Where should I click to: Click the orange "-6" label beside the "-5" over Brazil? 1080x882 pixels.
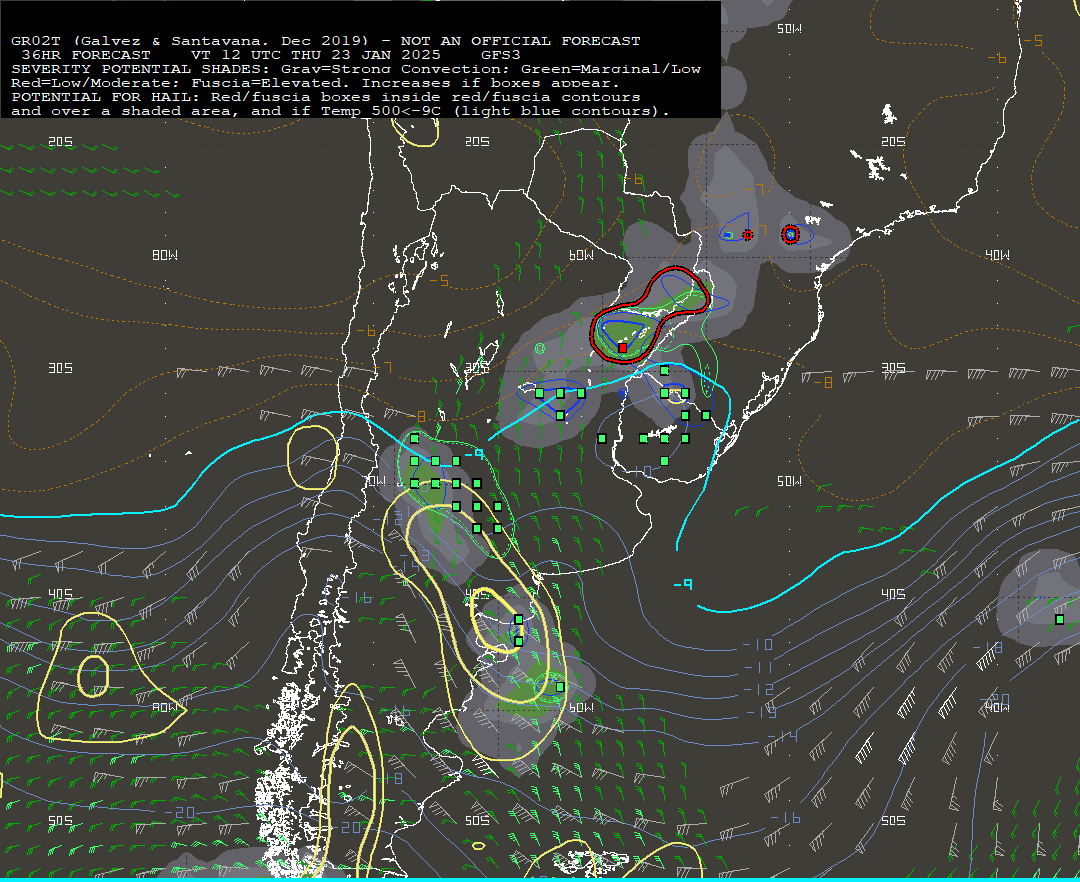(997, 59)
